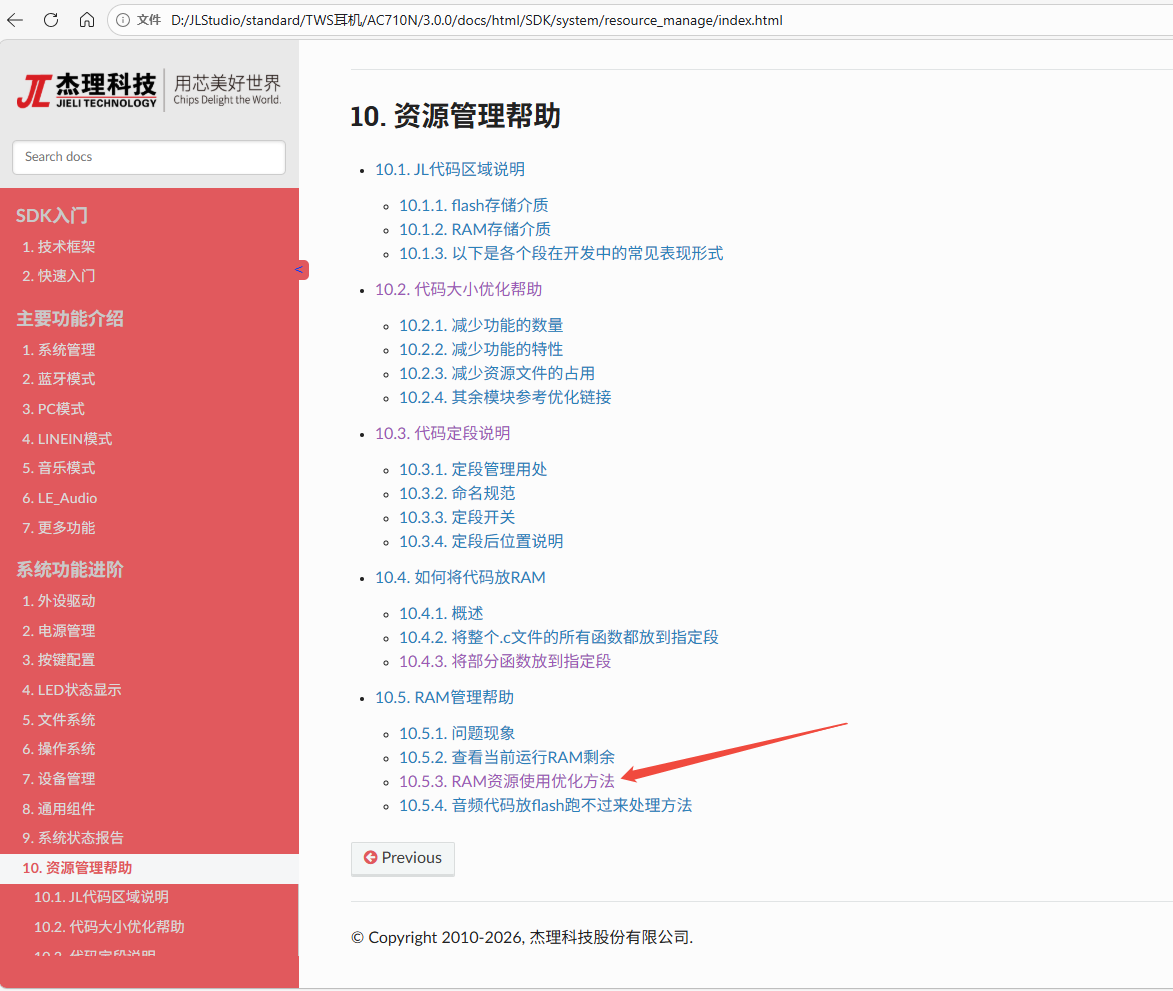The height and width of the screenshot is (991, 1173).
Task: Go to the Previous page button
Action: pyautogui.click(x=402, y=858)
